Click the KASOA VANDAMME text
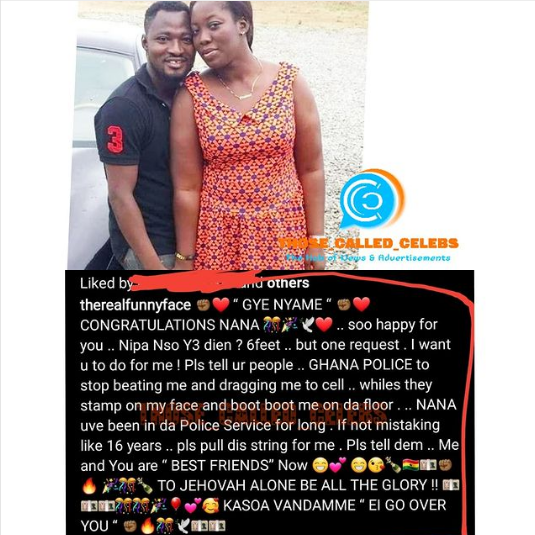The height and width of the screenshot is (535, 535). tap(289, 506)
